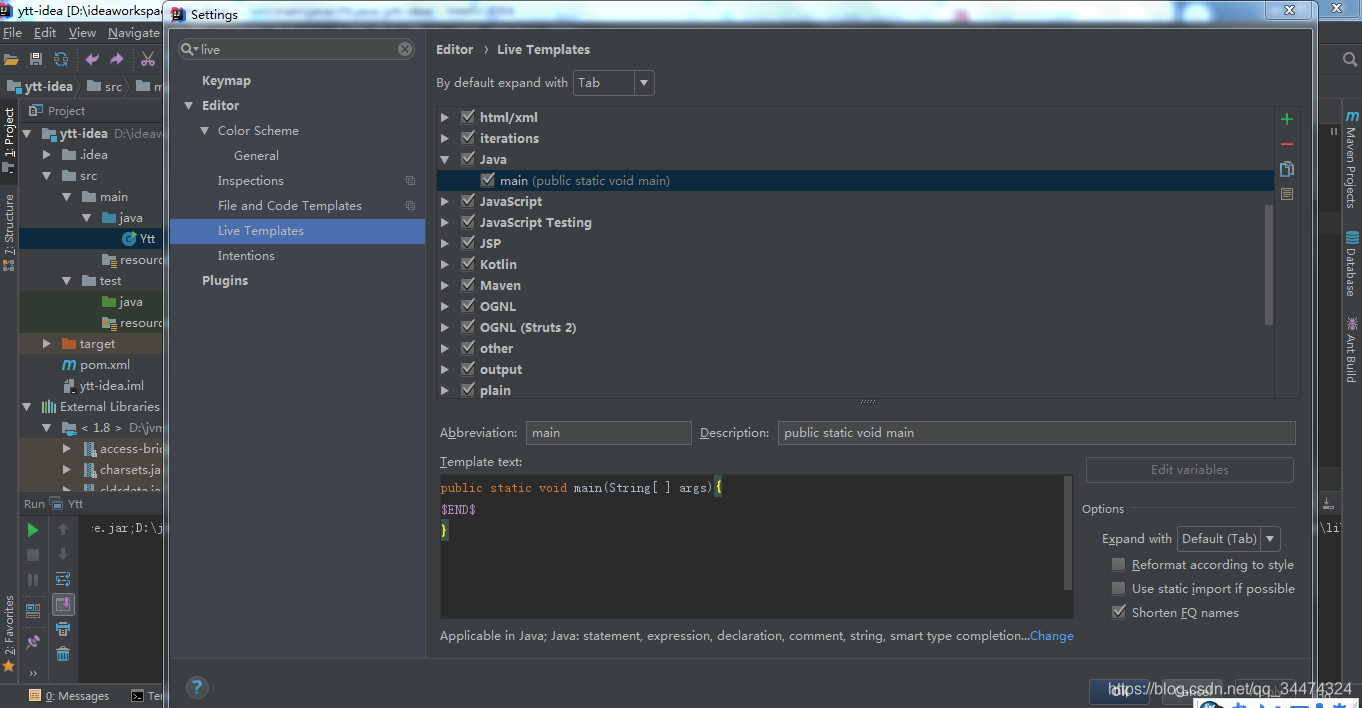The width and height of the screenshot is (1362, 708).
Task: Click the Up stack trace arrow
Action: (63, 530)
